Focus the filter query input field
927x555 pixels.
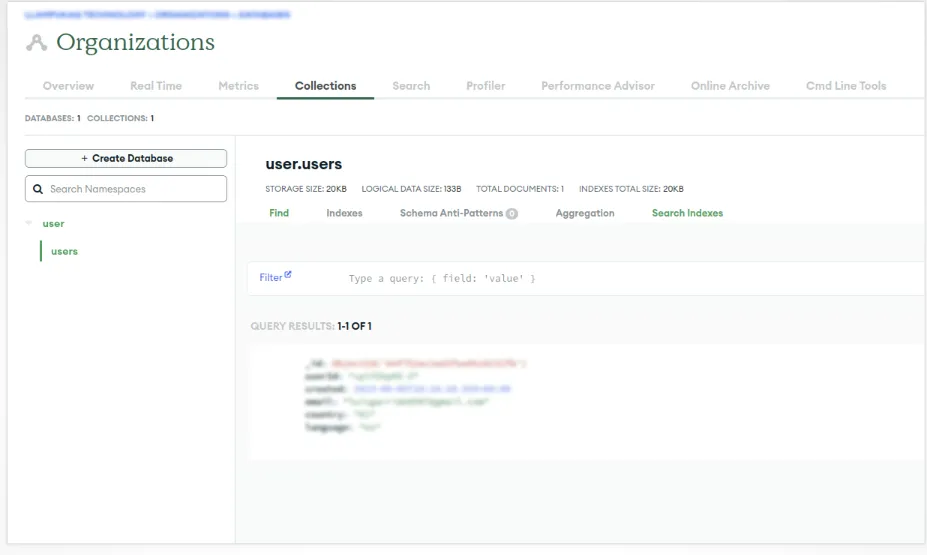pos(600,278)
